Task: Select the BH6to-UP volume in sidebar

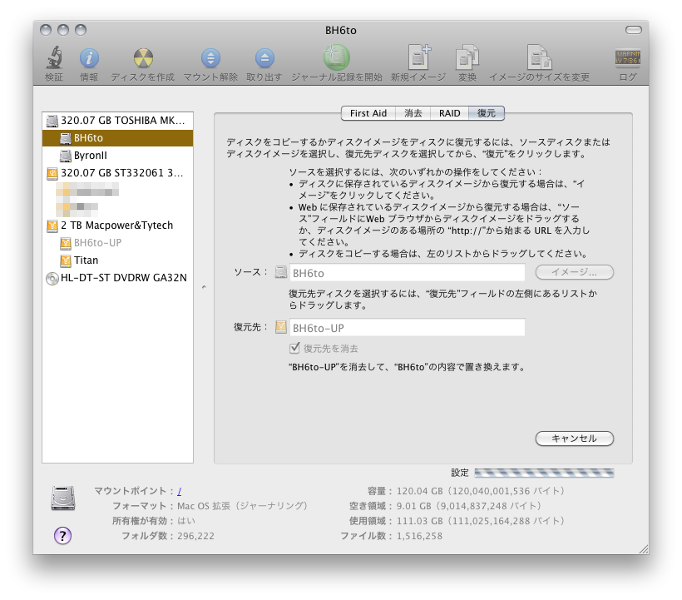Action: point(117,243)
